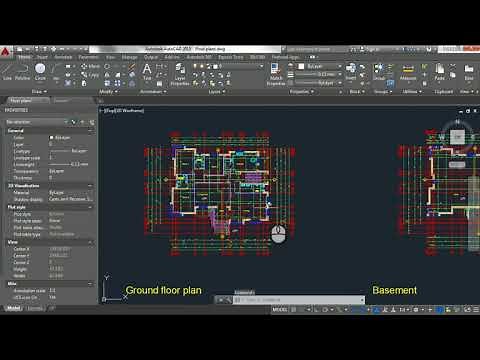Screen dimensions: 480x360
Task: Click the Utilities panel title
Action: [412, 91]
